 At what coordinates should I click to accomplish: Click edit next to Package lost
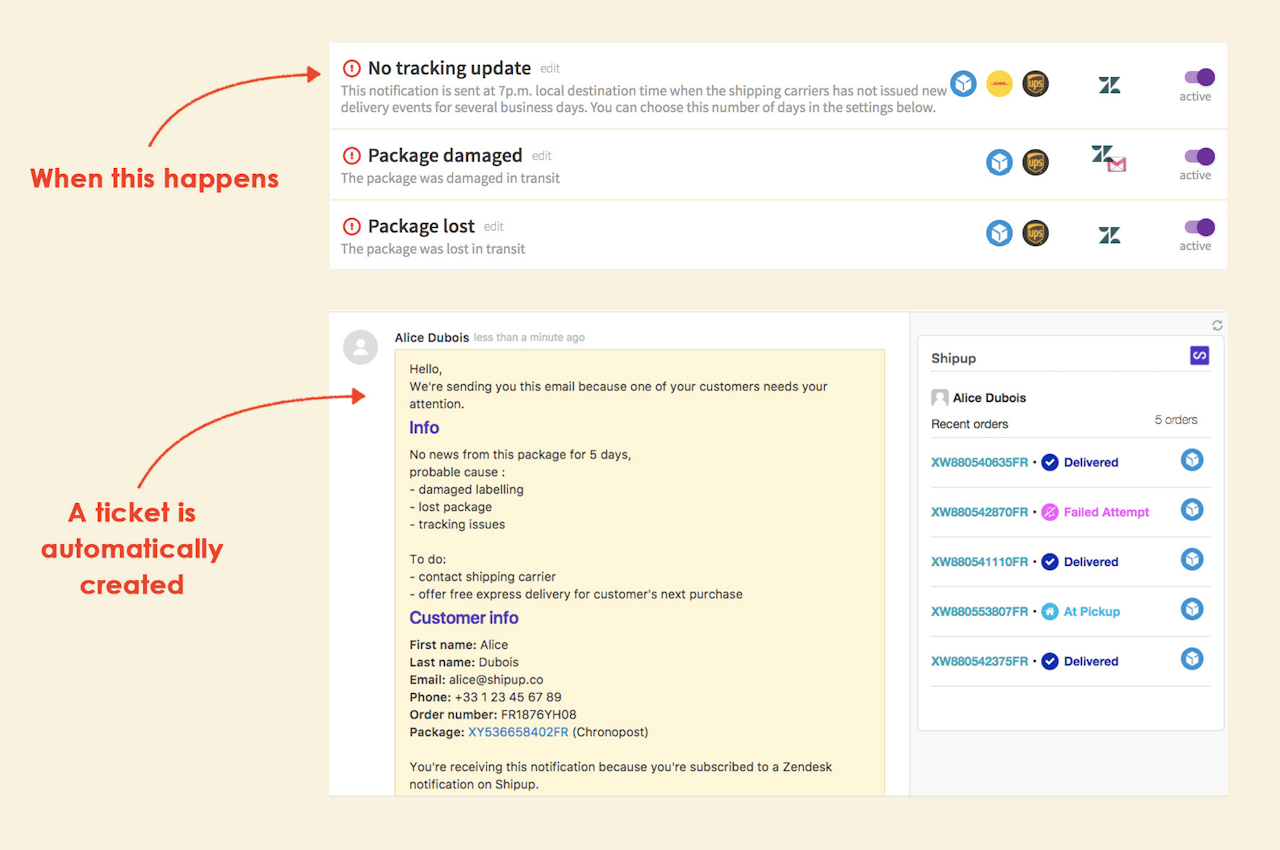(494, 227)
